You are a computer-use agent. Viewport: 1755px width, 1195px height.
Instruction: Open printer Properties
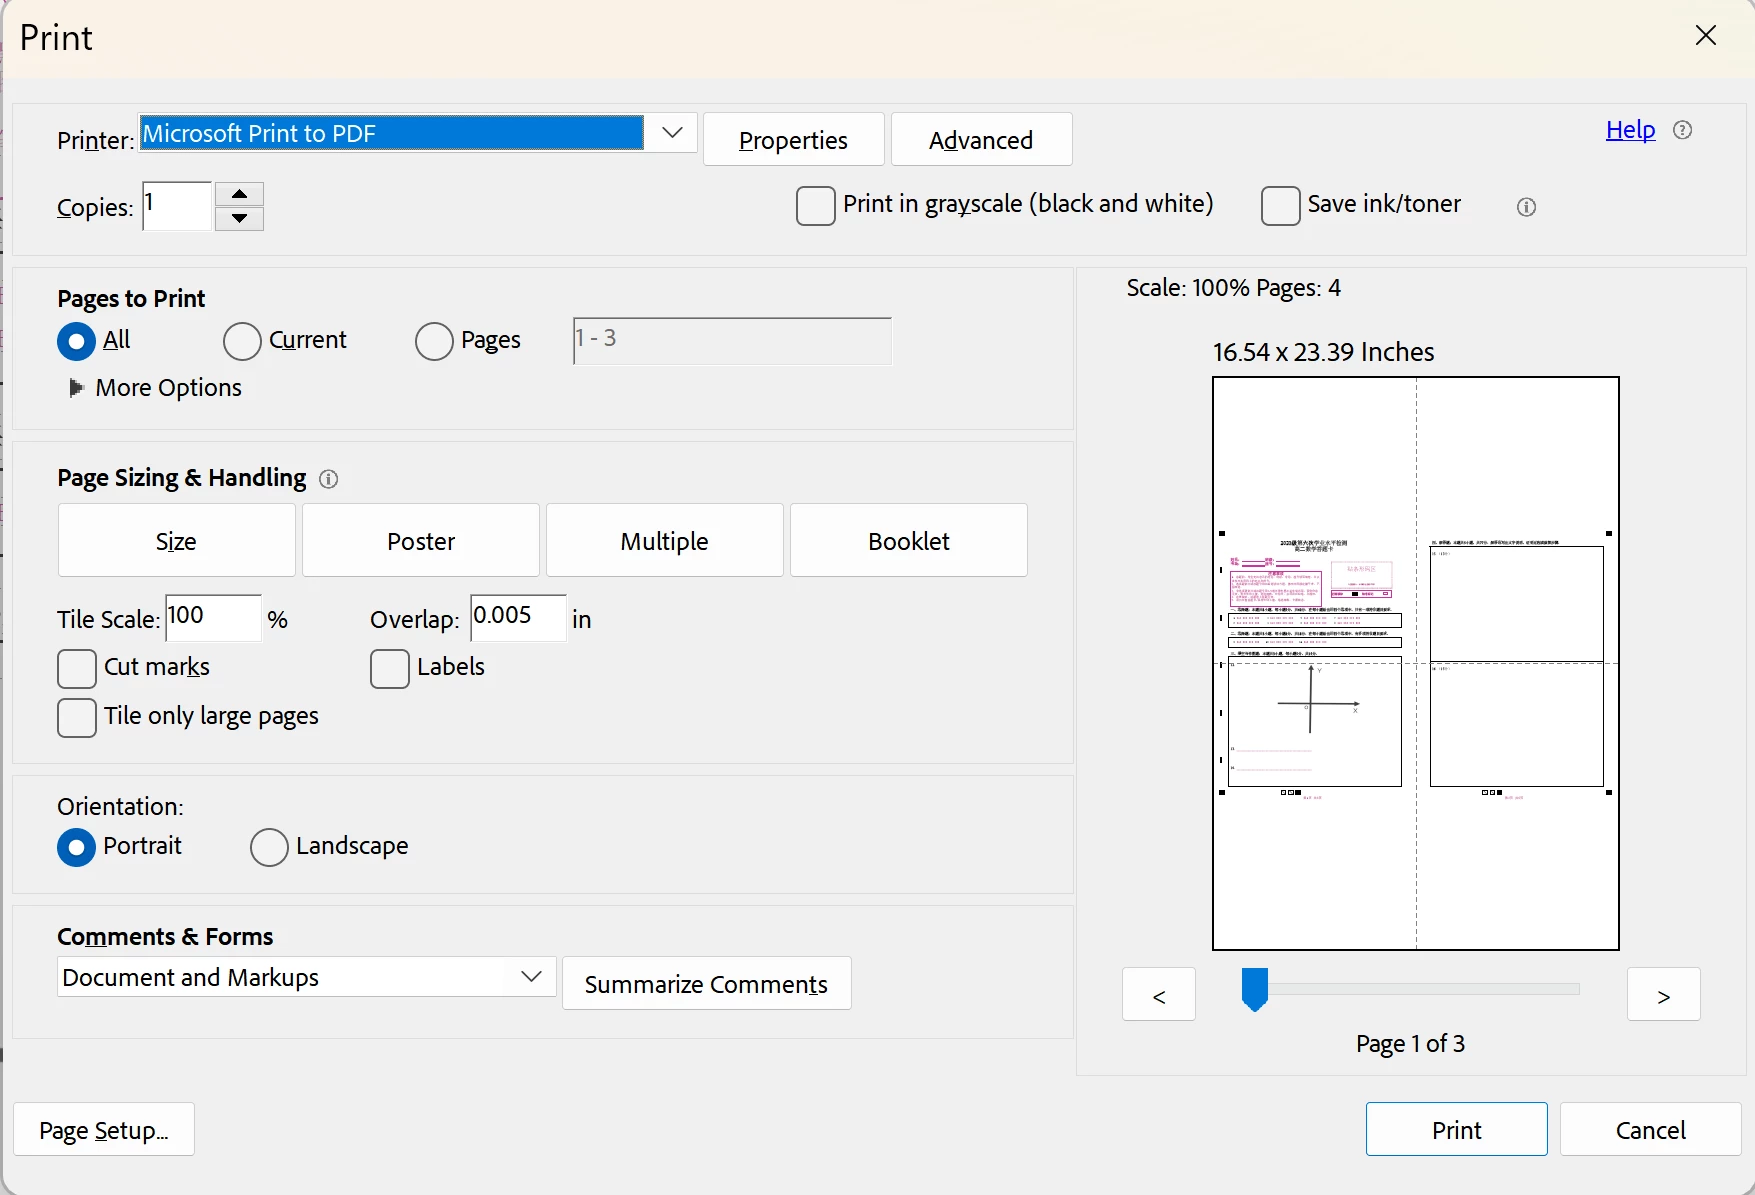tap(794, 140)
